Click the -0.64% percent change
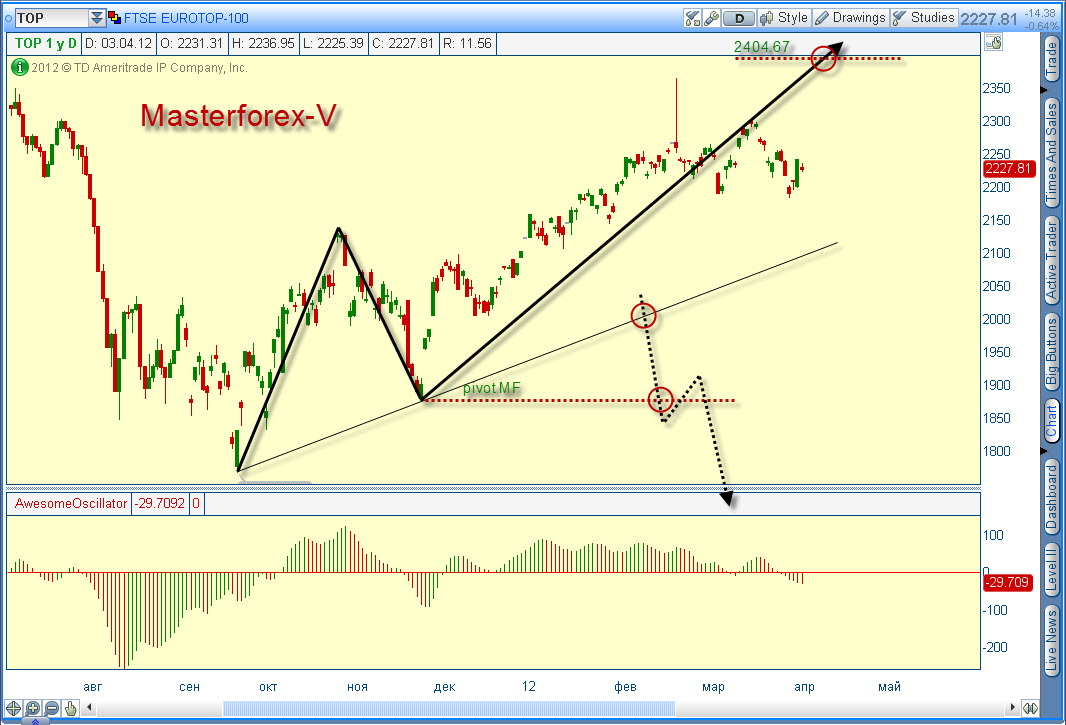The image size is (1066, 725). [1041, 26]
